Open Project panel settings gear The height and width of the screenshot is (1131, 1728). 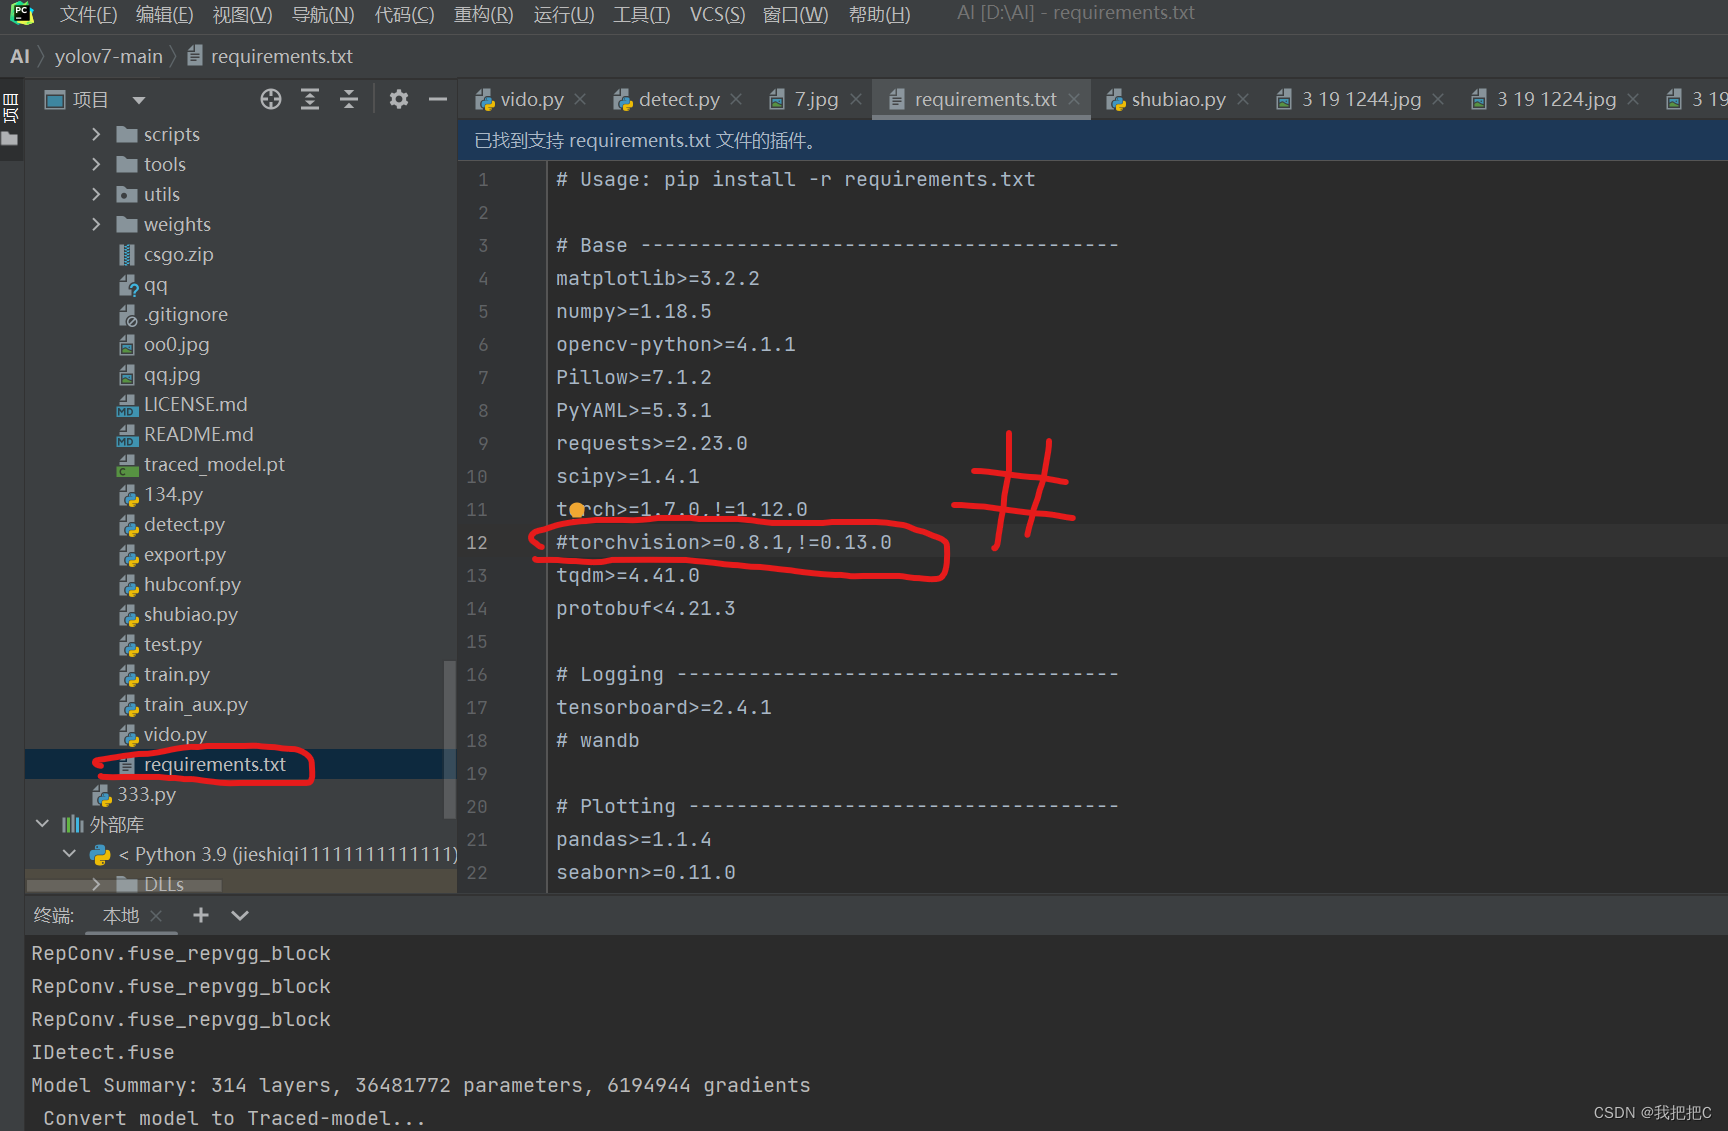click(398, 99)
